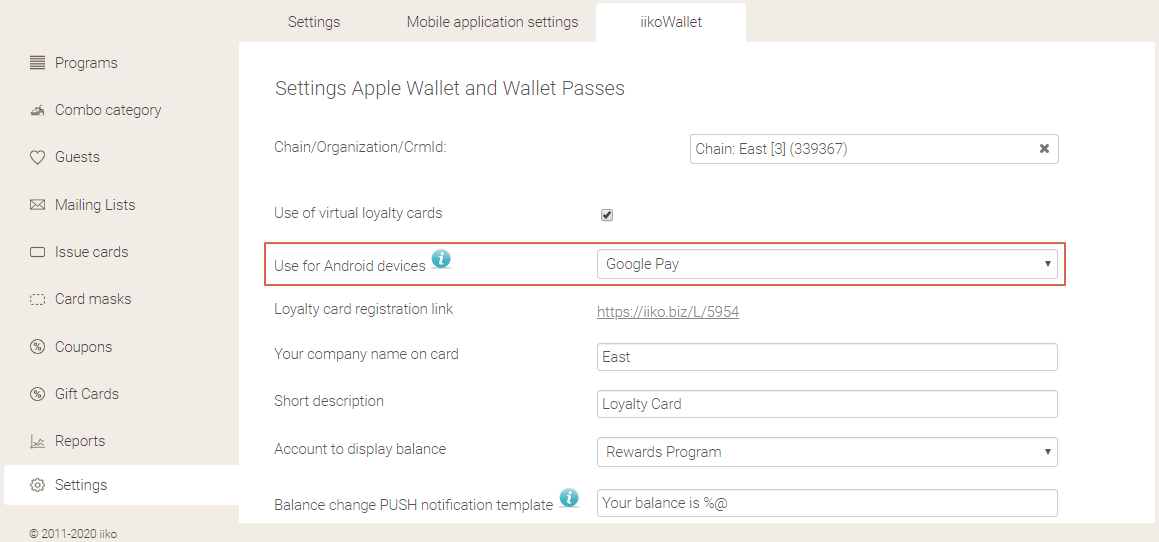Image resolution: width=1159 pixels, height=542 pixels.
Task: Click the company name on card field
Action: pos(827,357)
